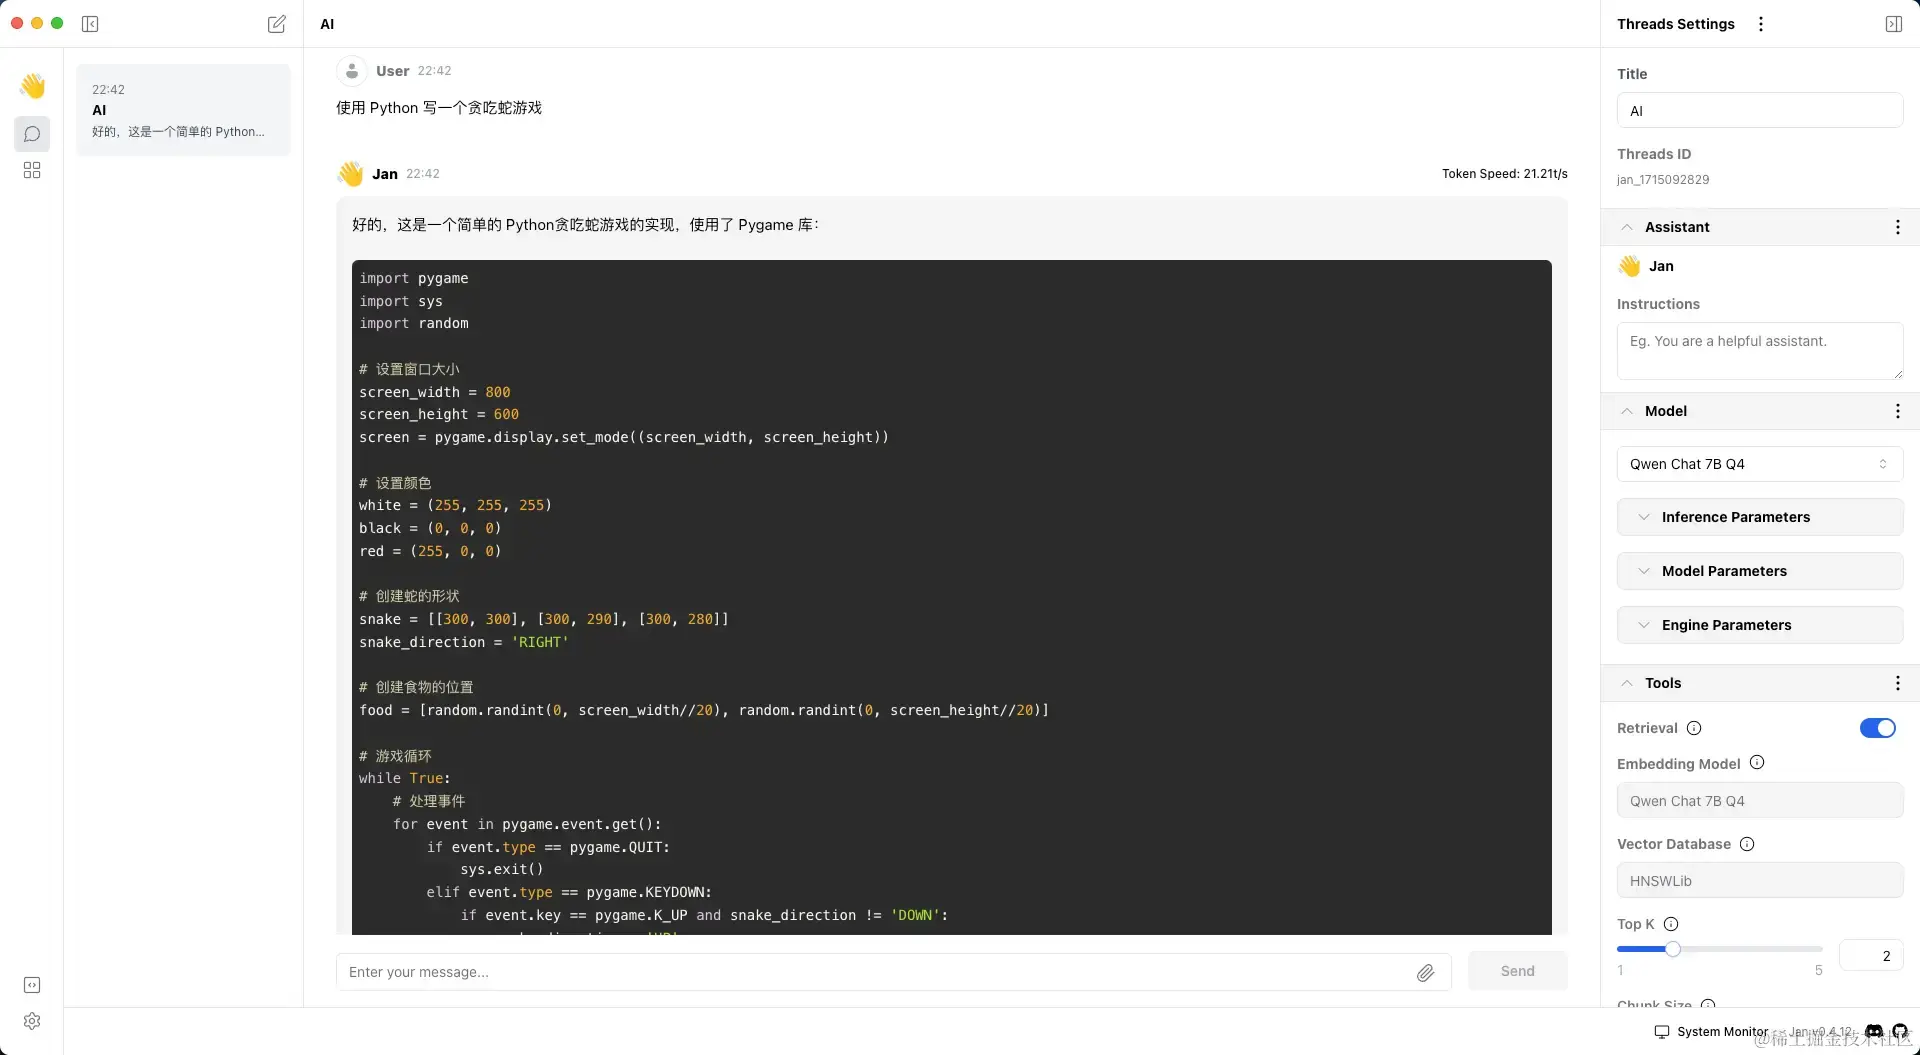Viewport: 1920px width, 1055px height.
Task: Collapse the Tools section
Action: 1627,683
